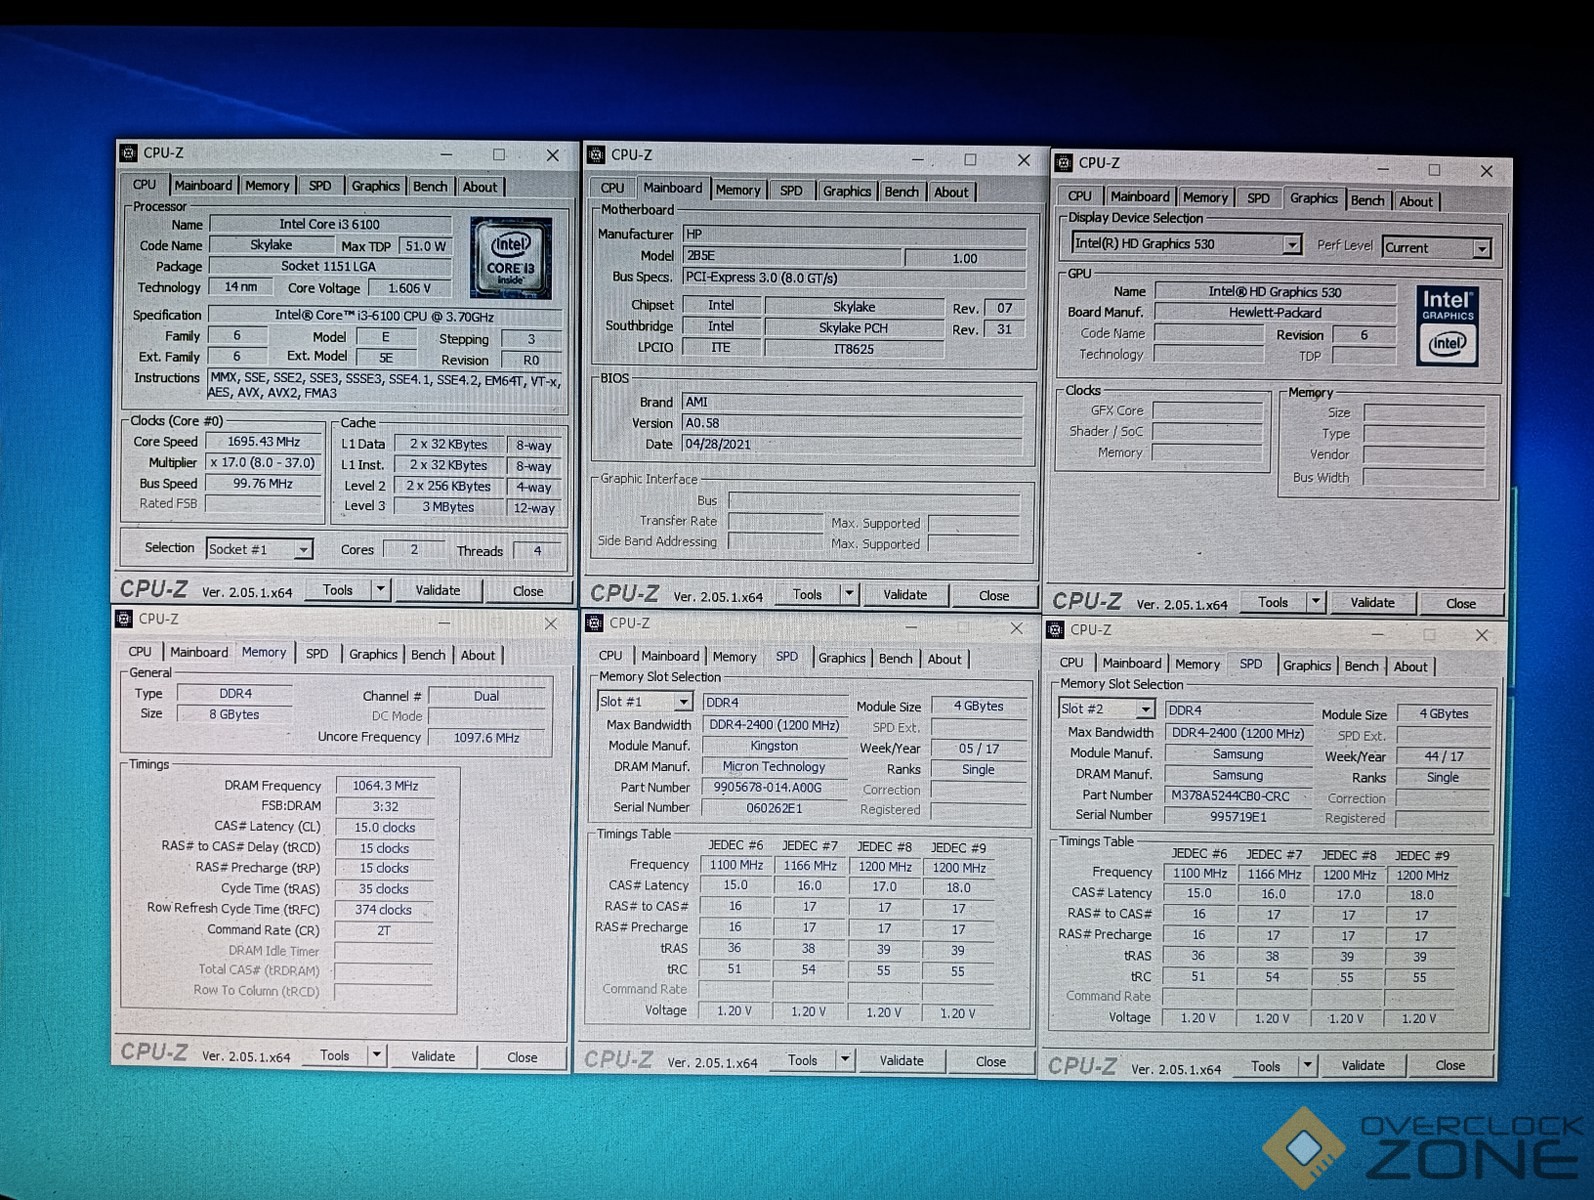Open the Perf Level Current dropdown
The width and height of the screenshot is (1594, 1200).
[1481, 248]
